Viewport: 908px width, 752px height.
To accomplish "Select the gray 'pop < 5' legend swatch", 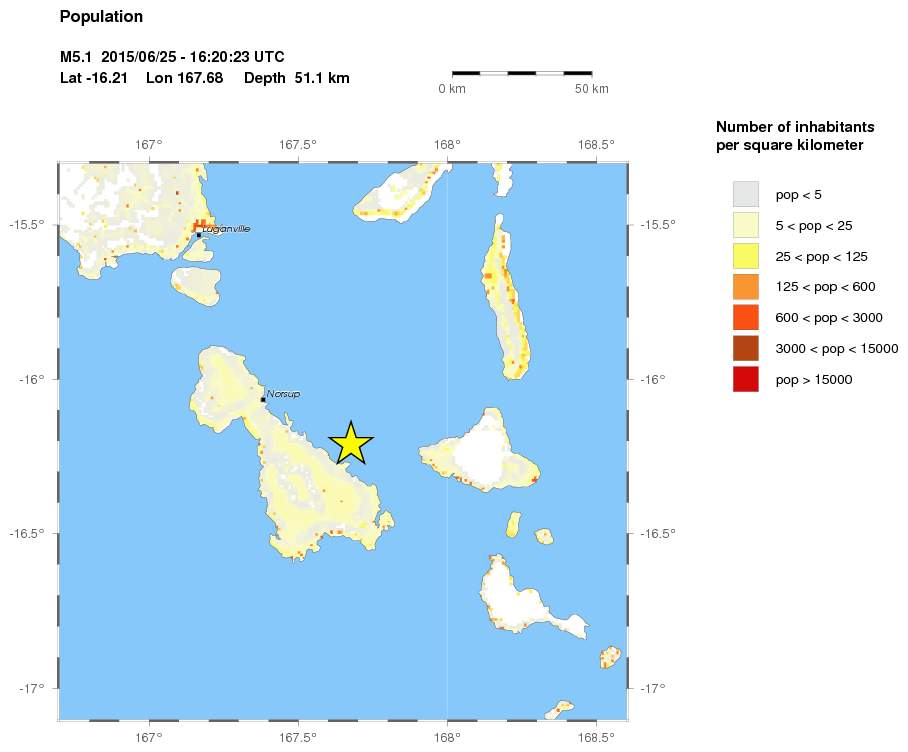I will coord(745,195).
